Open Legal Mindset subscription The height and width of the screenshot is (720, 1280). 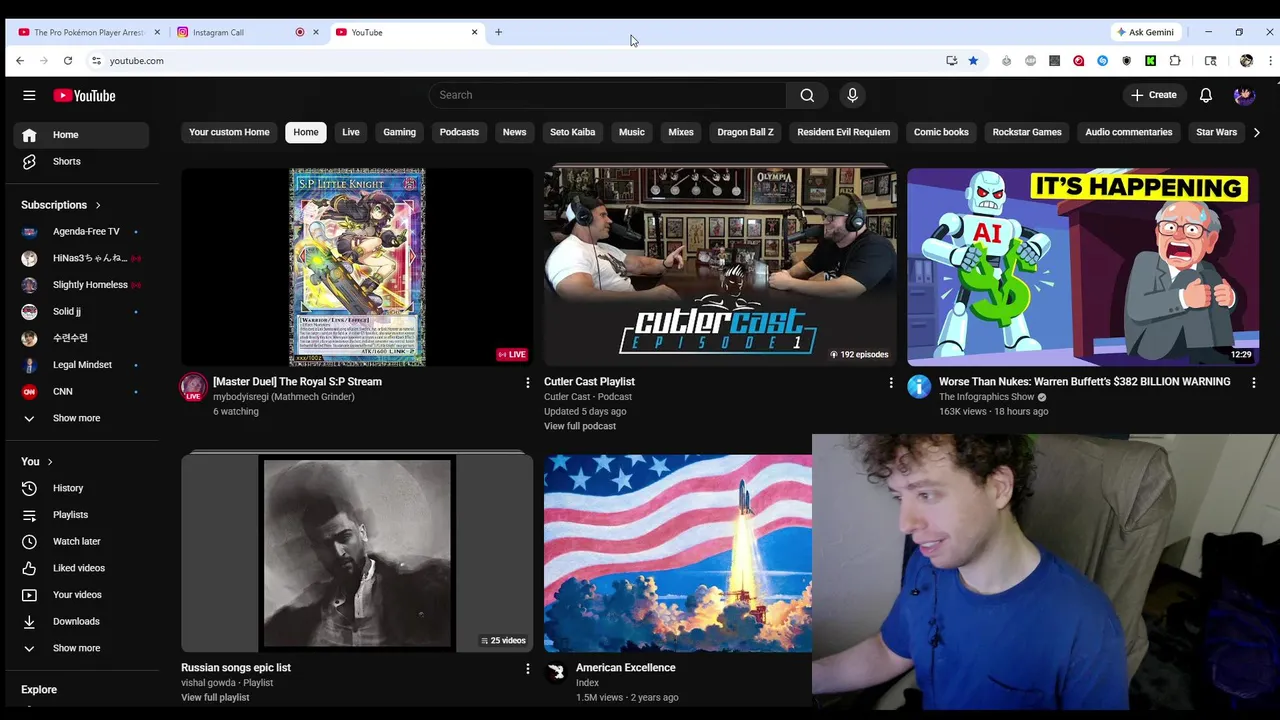[81, 365]
